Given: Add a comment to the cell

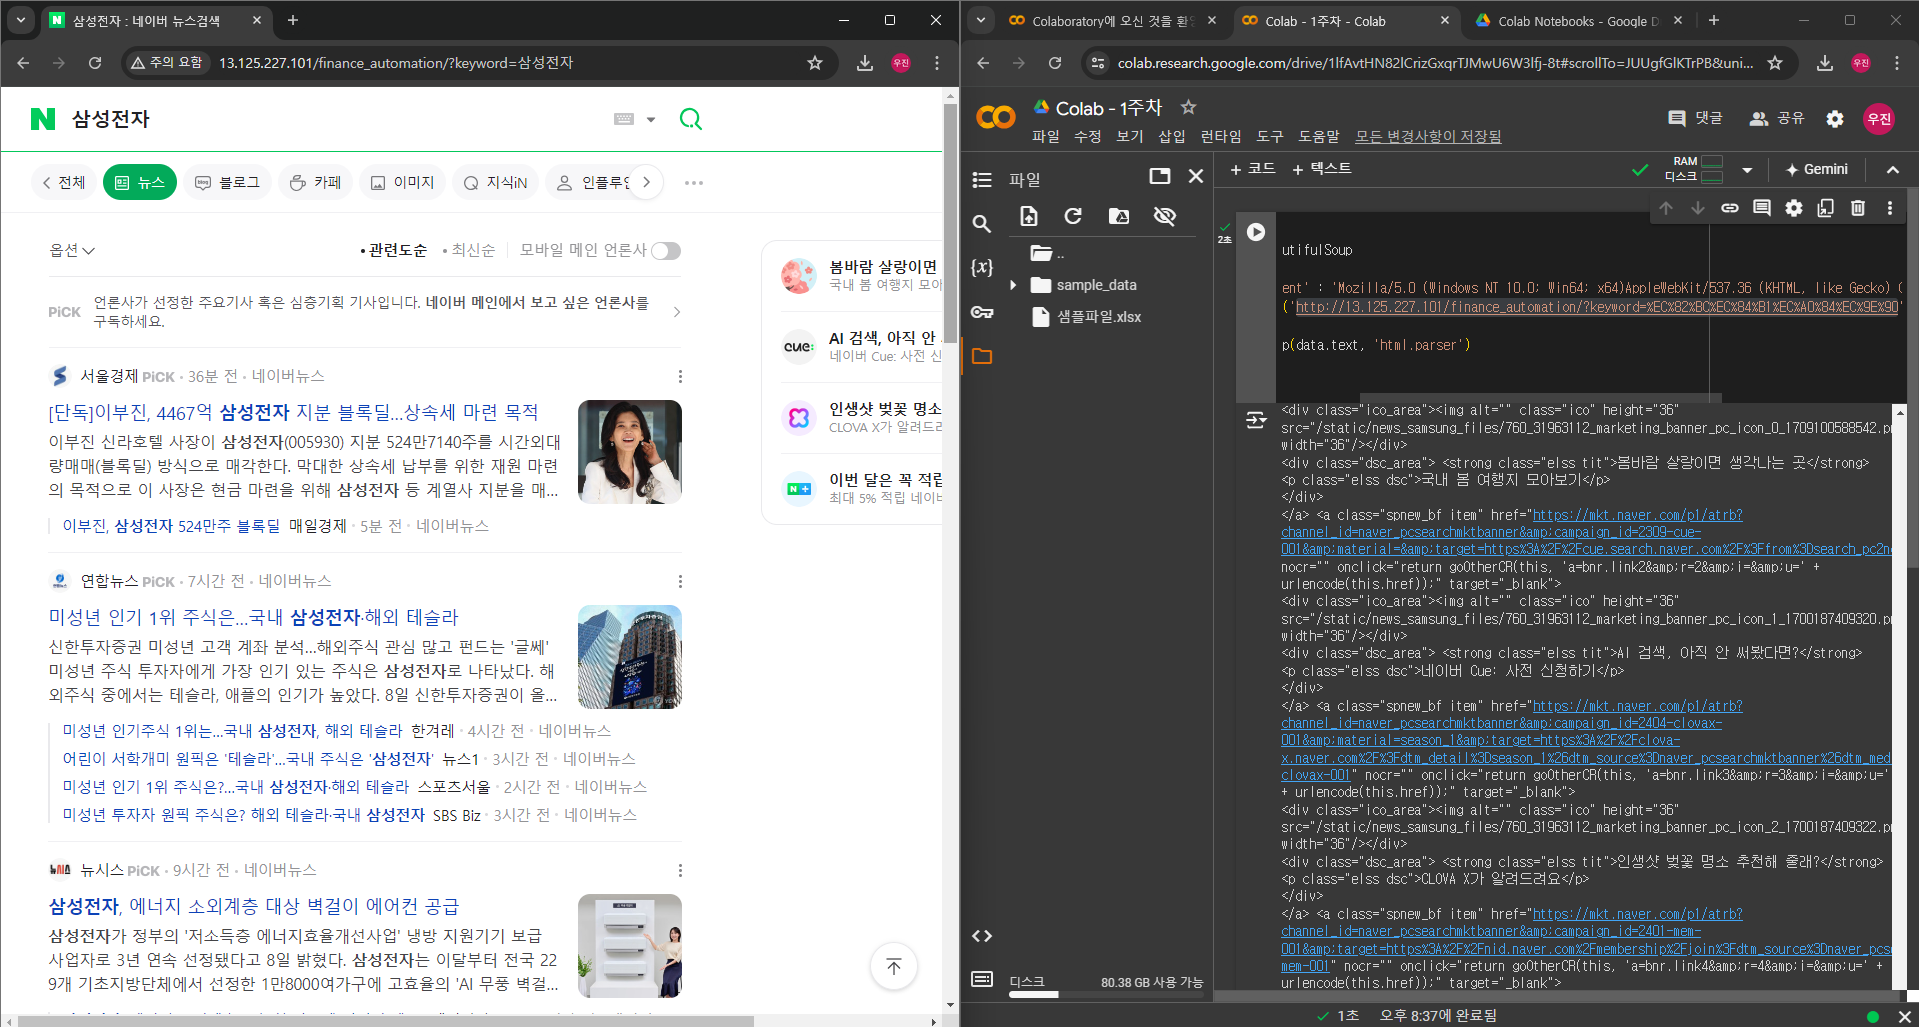Looking at the screenshot, I should pyautogui.click(x=1762, y=208).
